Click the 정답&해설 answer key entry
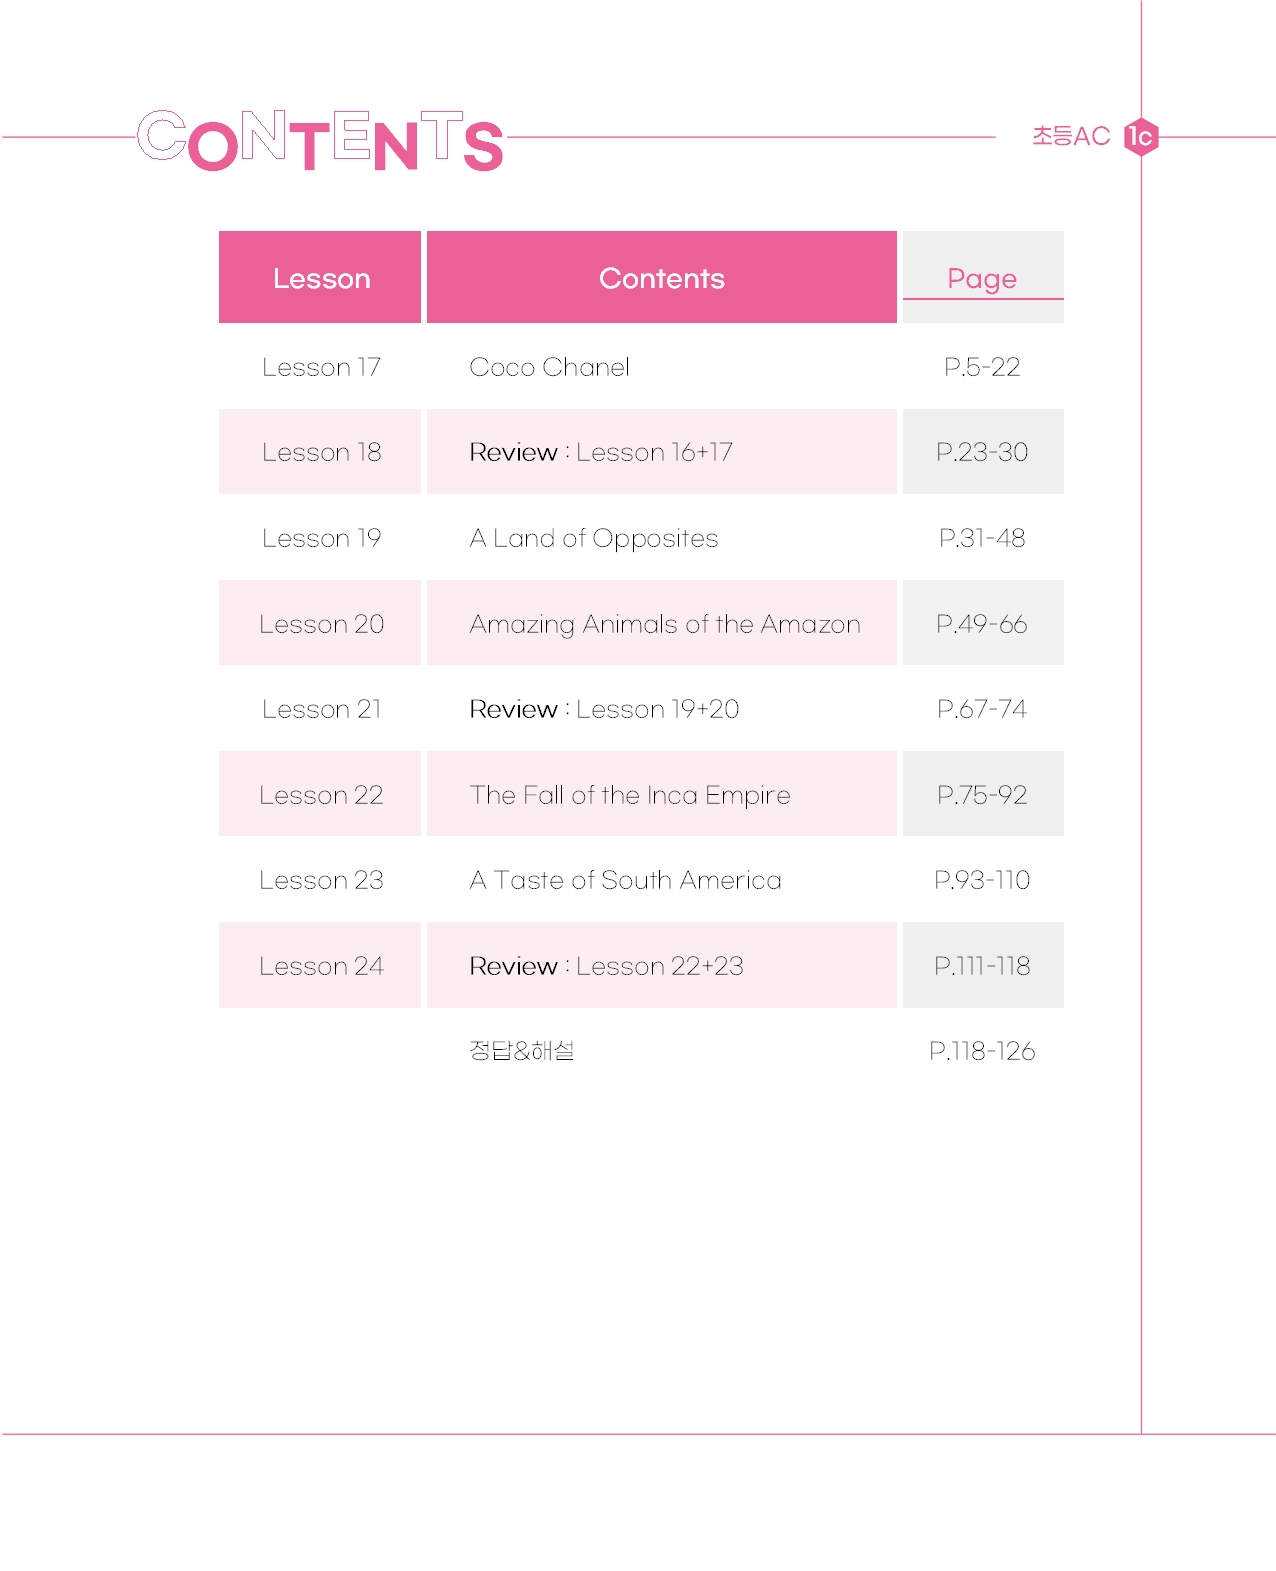Image resolution: width=1276 pixels, height=1571 pixels. coord(522,1051)
